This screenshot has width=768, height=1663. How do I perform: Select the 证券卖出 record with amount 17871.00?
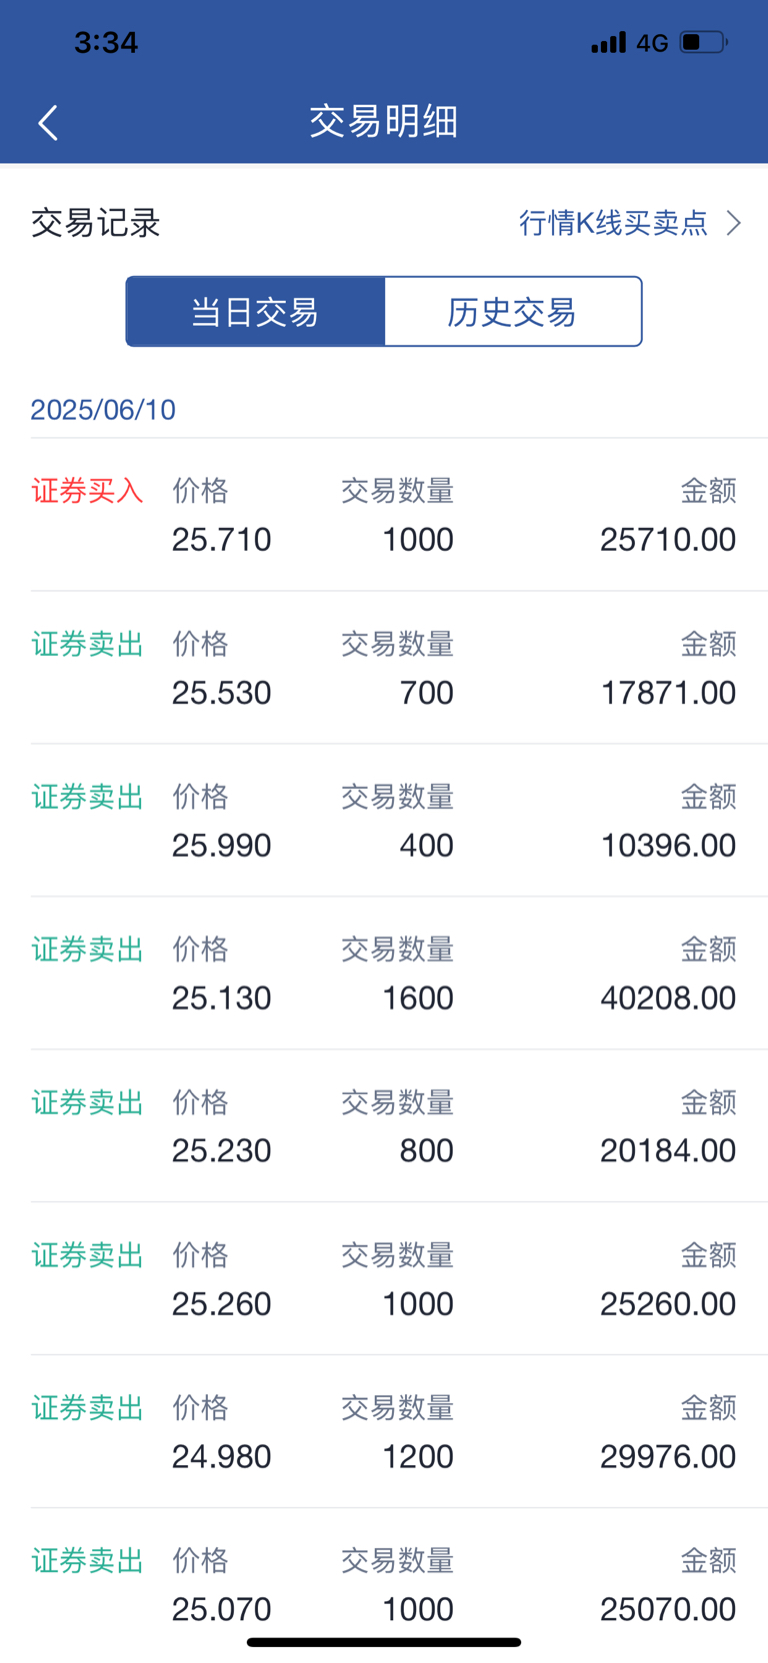point(384,668)
